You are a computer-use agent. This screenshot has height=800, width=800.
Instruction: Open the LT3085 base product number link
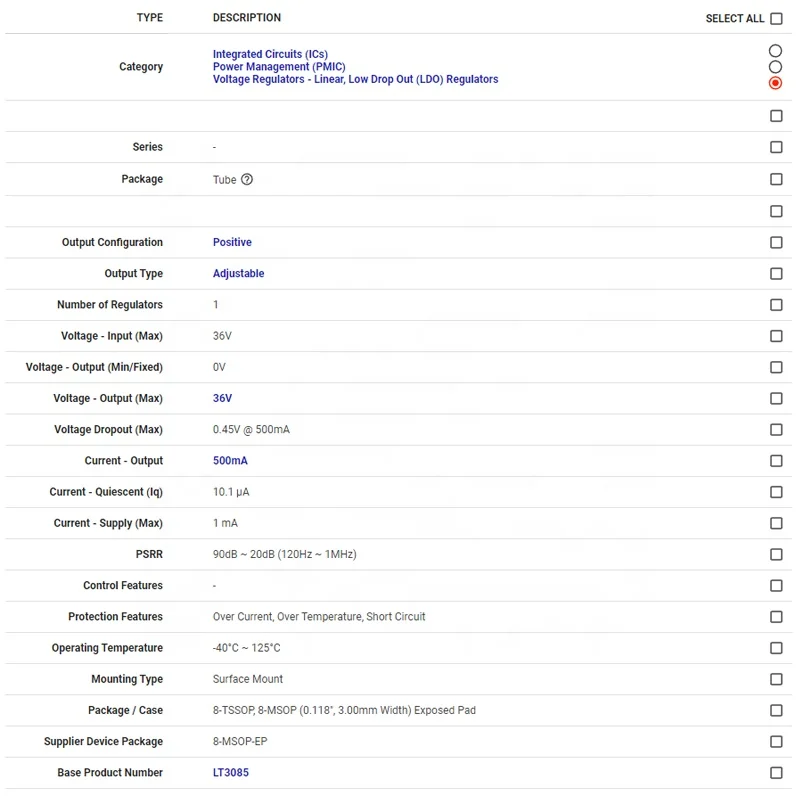tap(230, 773)
